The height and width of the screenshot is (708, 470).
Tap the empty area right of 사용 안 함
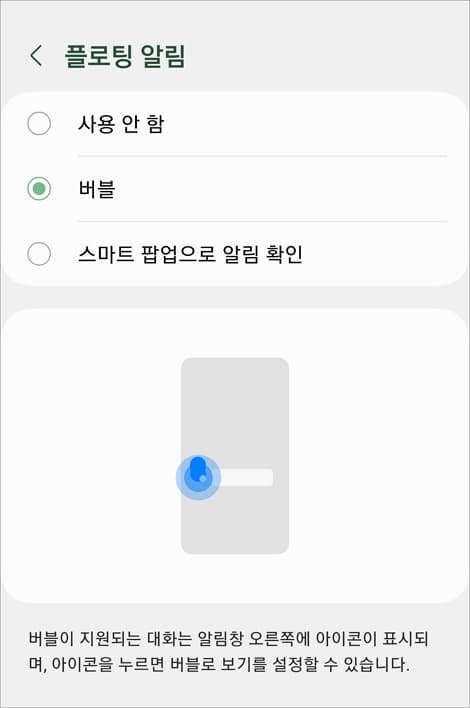pos(307,124)
